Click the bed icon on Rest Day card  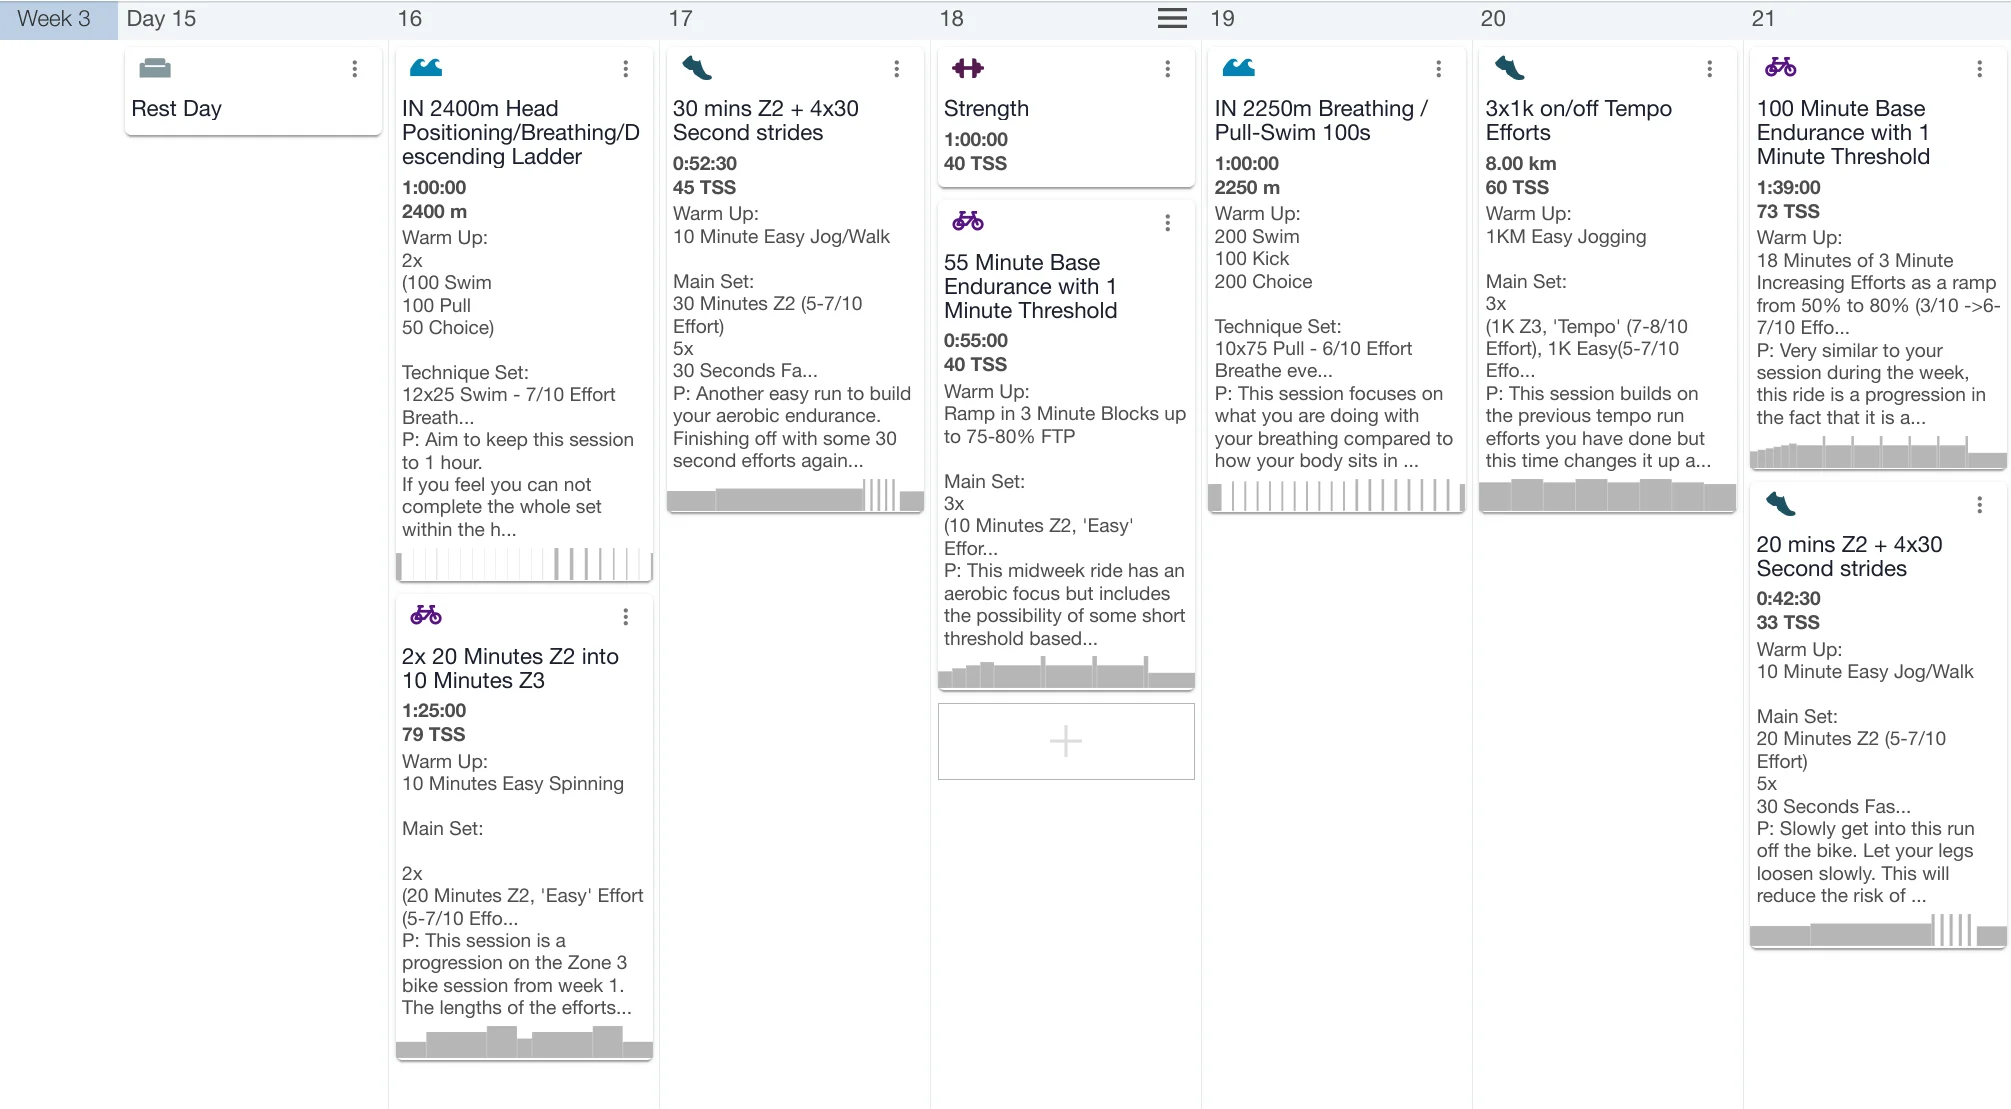coord(155,68)
